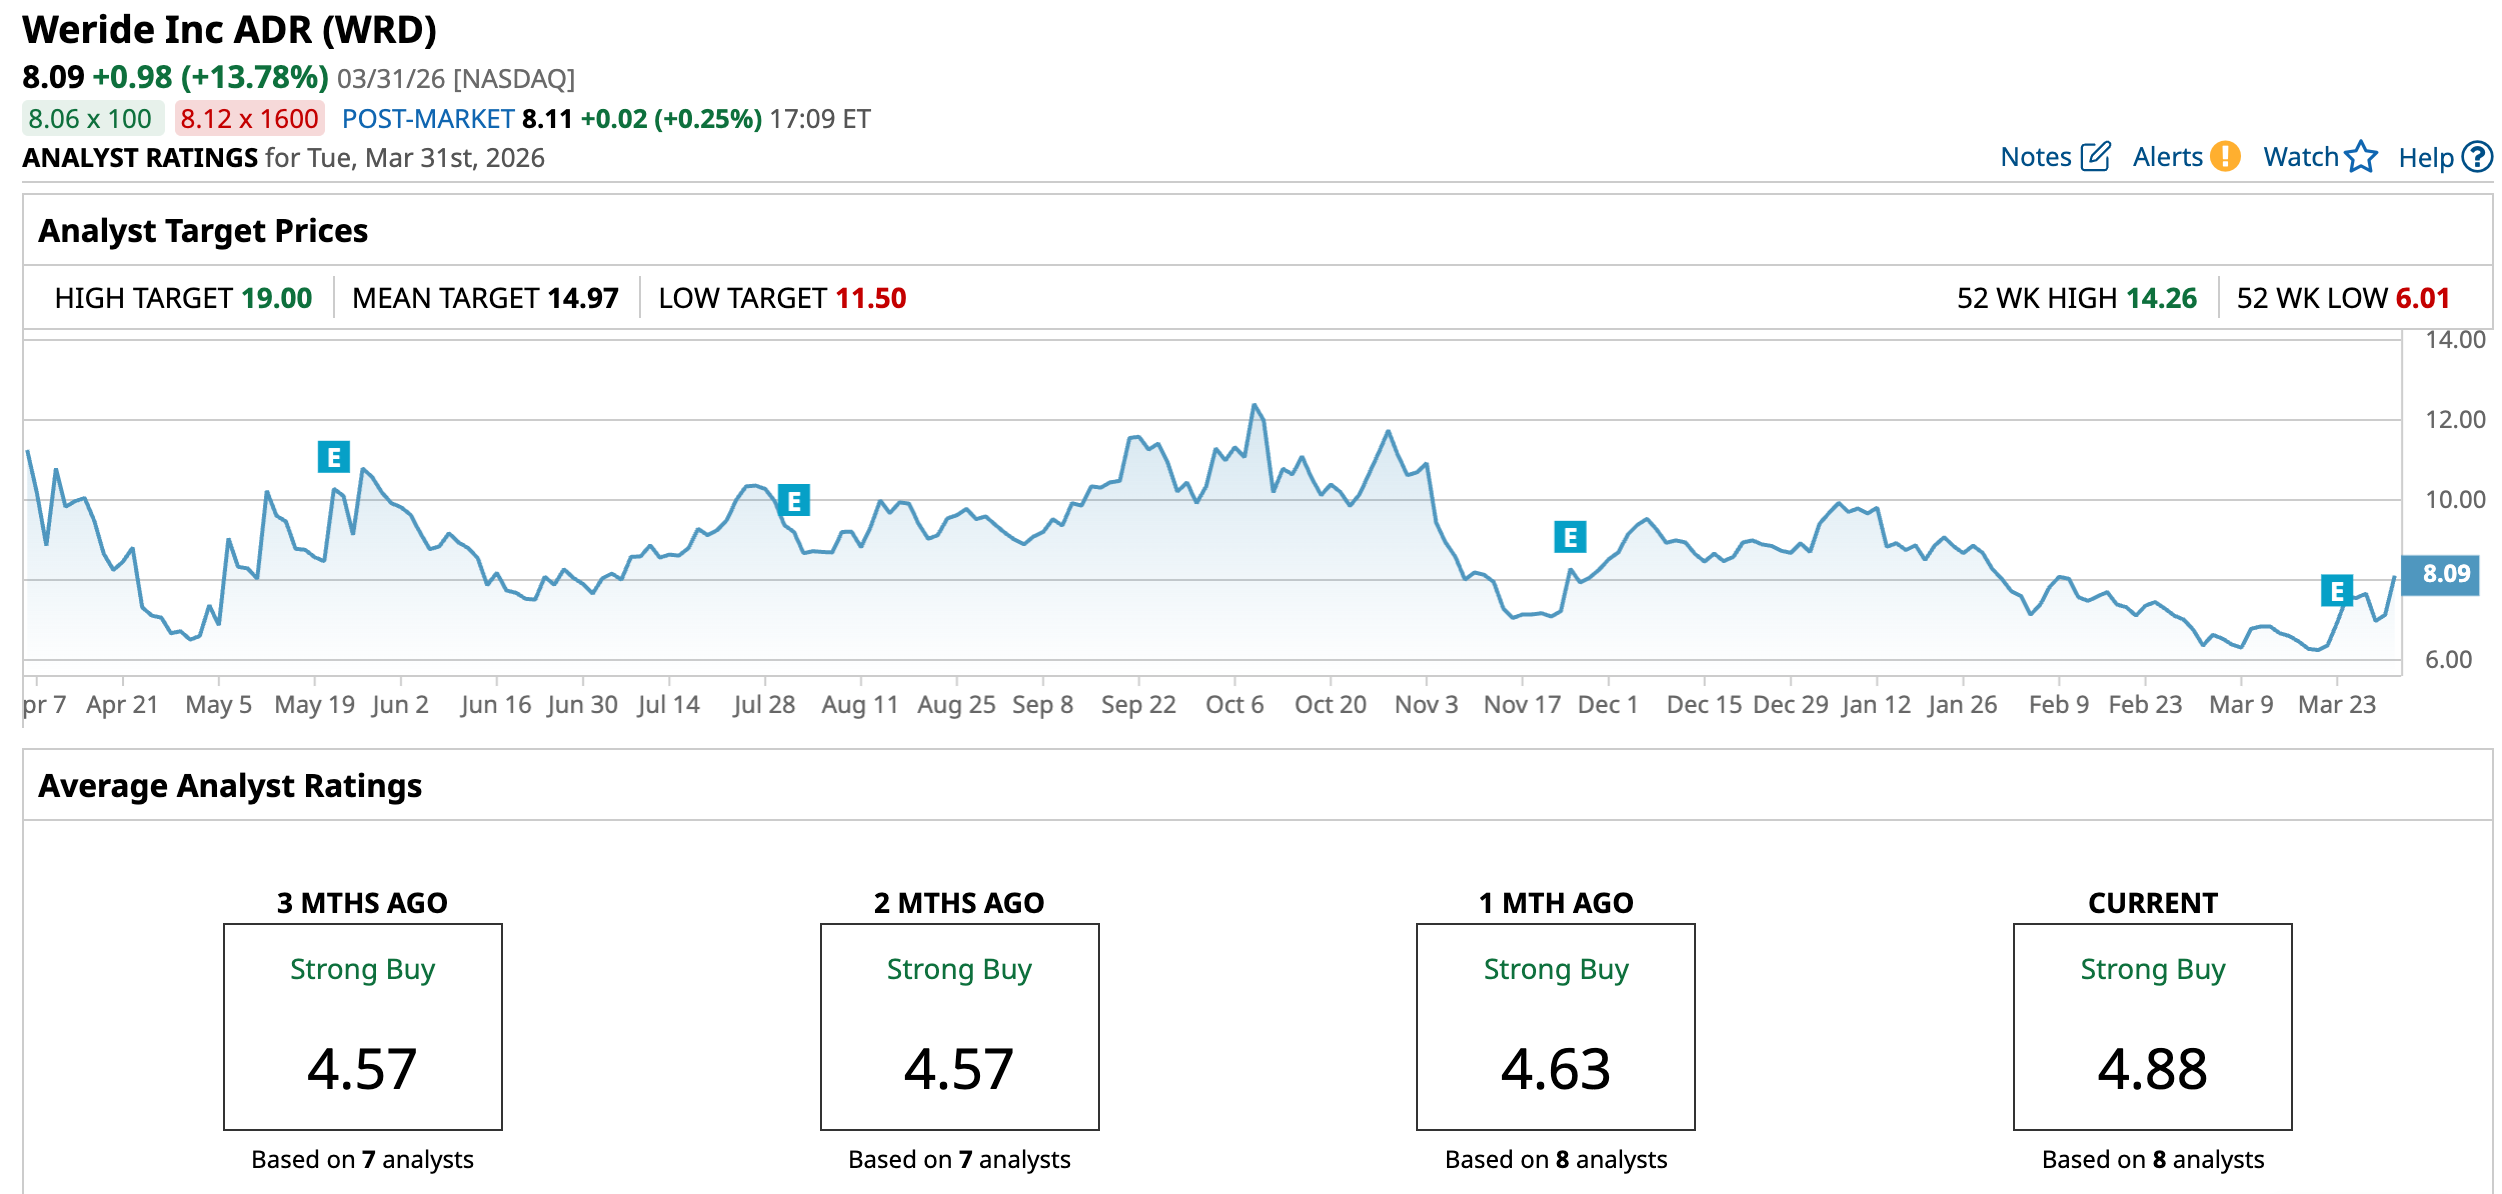2502x1194 pixels.
Task: Click the earnings E marker near Nov 17
Action: (x=1570, y=537)
